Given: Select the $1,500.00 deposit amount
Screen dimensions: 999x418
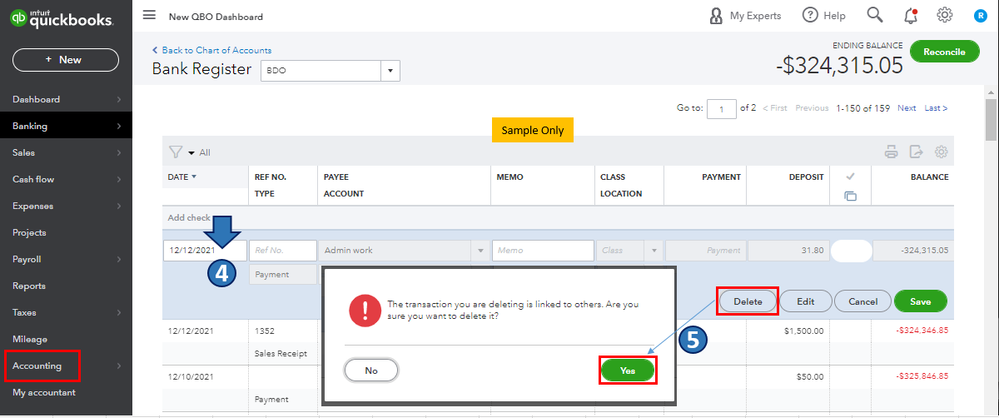Looking at the screenshot, I should [x=805, y=331].
